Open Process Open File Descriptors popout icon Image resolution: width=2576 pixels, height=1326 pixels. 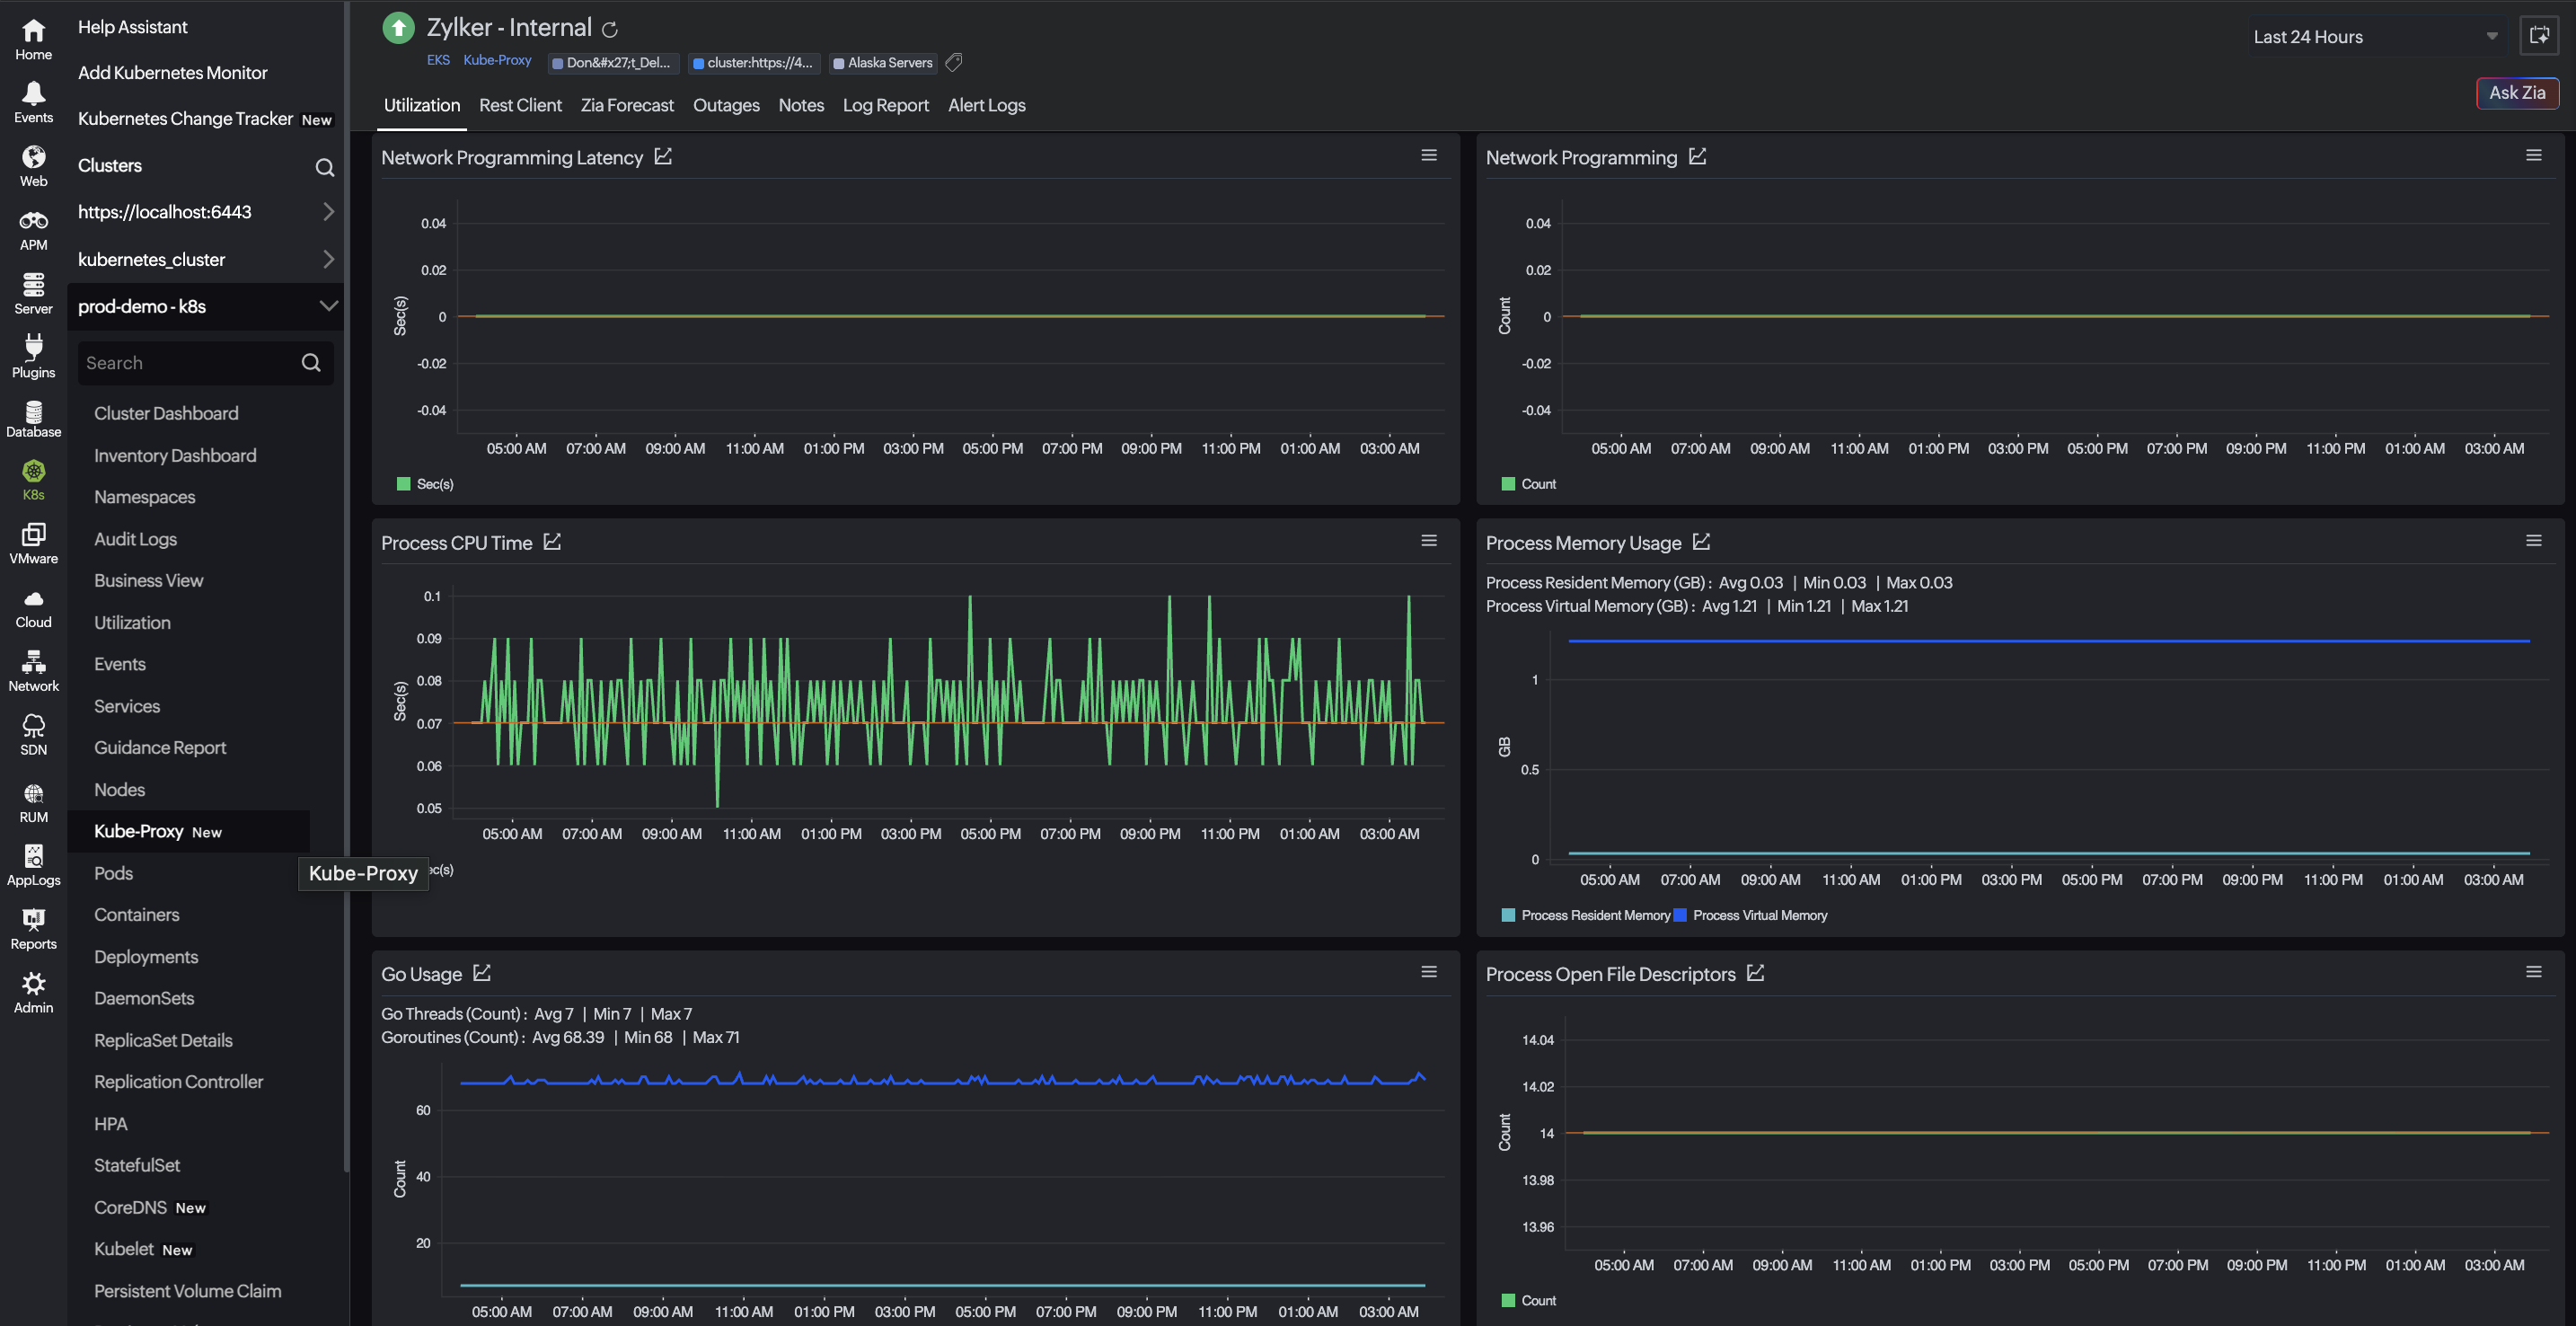click(x=1755, y=972)
